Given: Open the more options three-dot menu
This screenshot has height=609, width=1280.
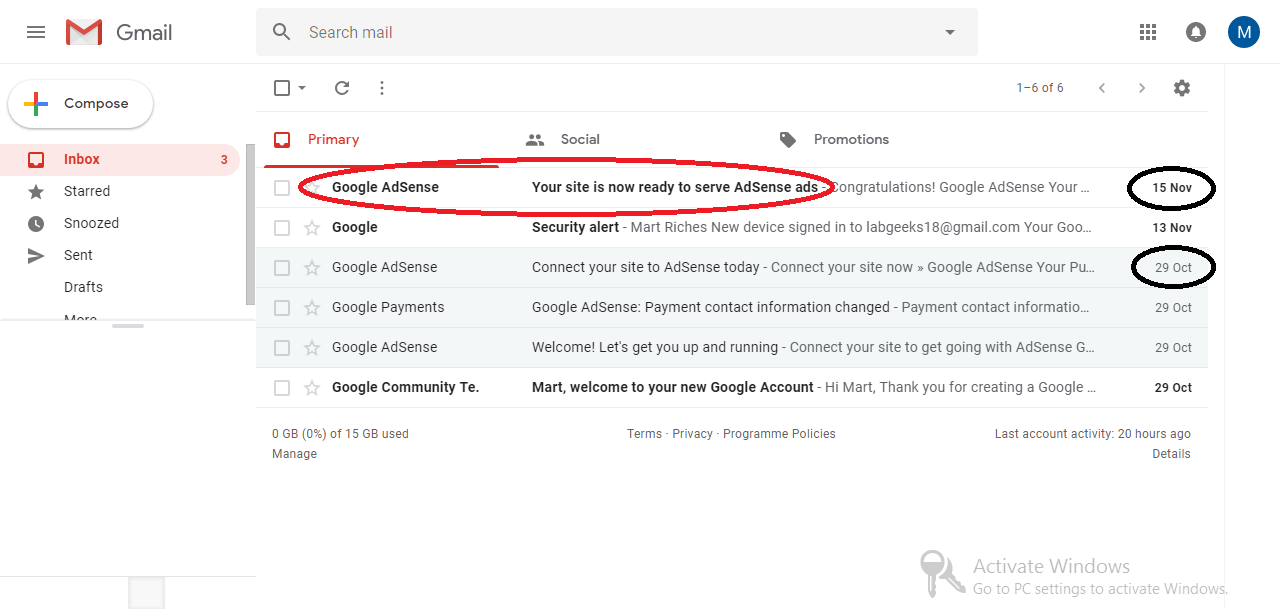Looking at the screenshot, I should click(x=382, y=88).
